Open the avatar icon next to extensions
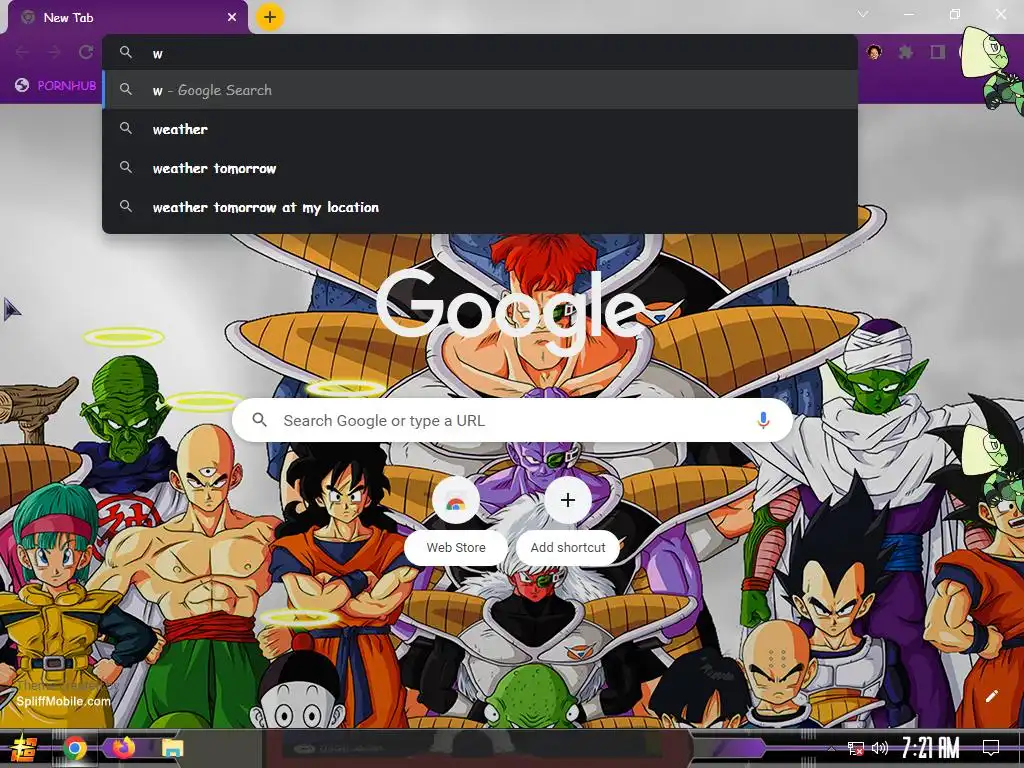This screenshot has width=1024, height=768. [x=874, y=52]
